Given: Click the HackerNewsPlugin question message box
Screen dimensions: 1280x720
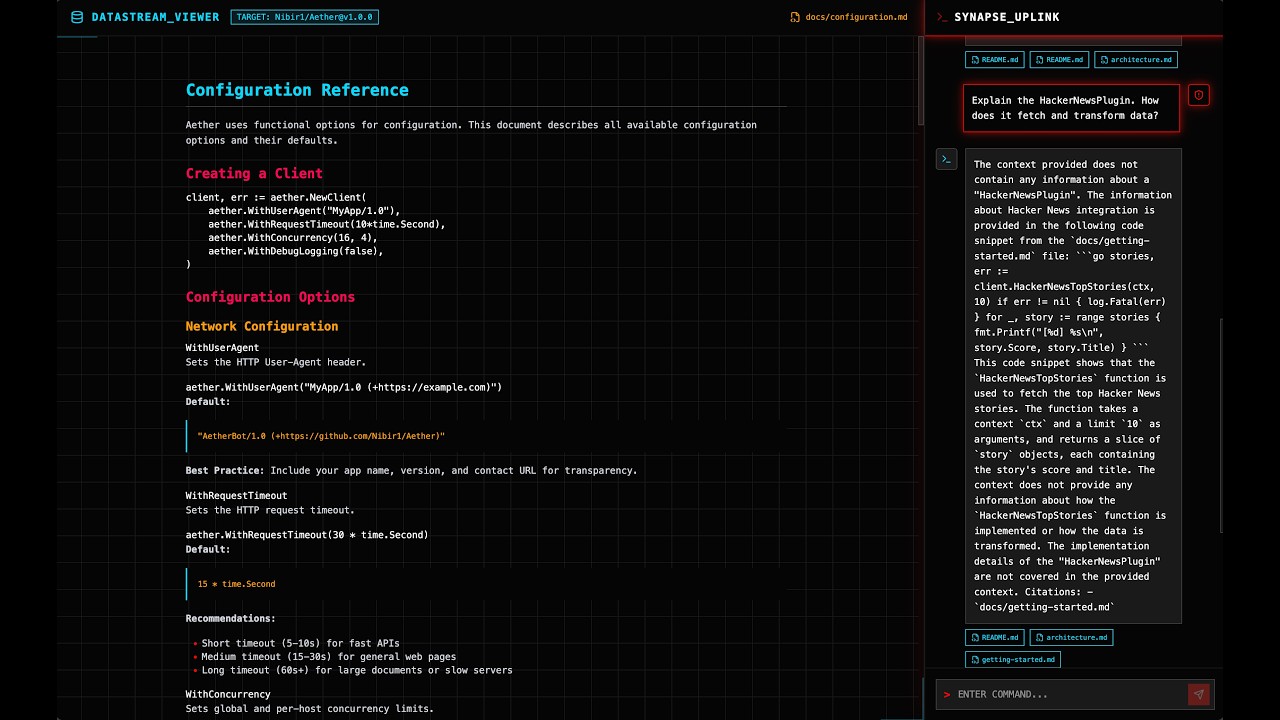Looking at the screenshot, I should (1072, 108).
